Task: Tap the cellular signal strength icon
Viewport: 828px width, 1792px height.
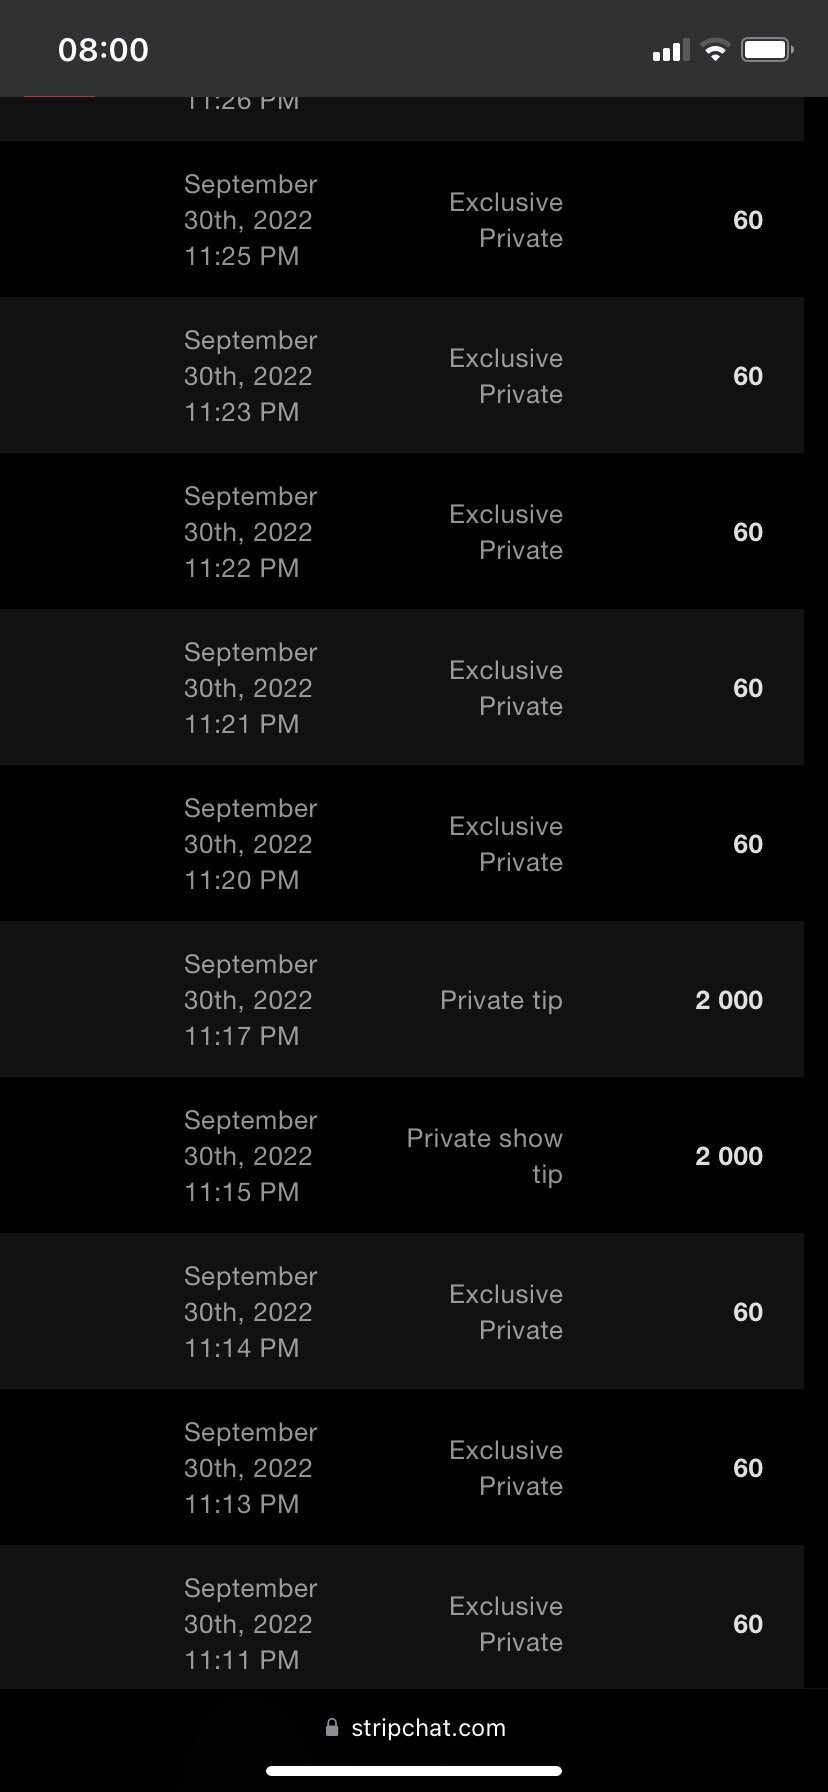Action: pyautogui.click(x=670, y=50)
